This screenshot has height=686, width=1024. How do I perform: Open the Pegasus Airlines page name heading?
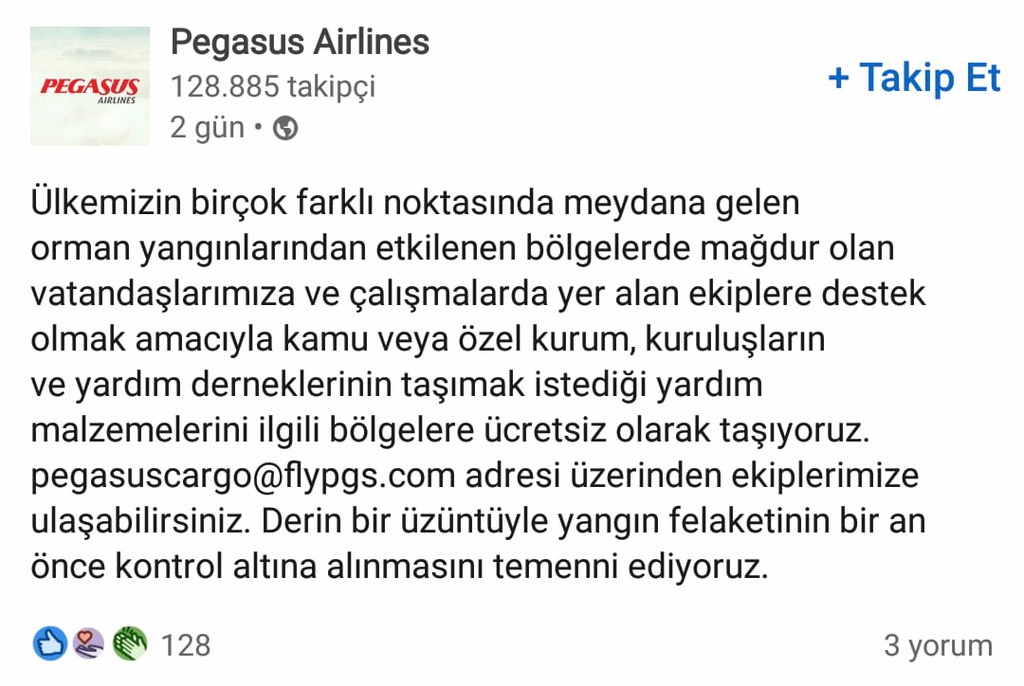pyautogui.click(x=298, y=42)
